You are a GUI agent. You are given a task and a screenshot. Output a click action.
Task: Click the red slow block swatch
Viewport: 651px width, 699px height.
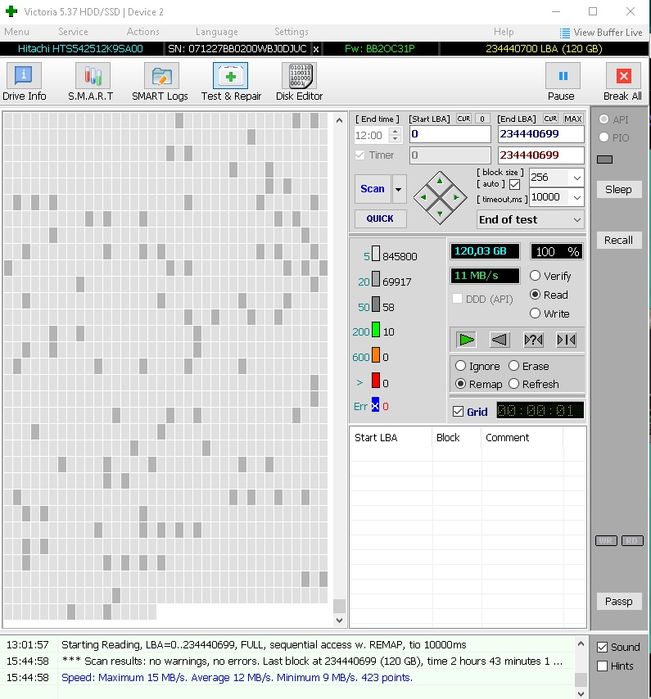tap(376, 380)
